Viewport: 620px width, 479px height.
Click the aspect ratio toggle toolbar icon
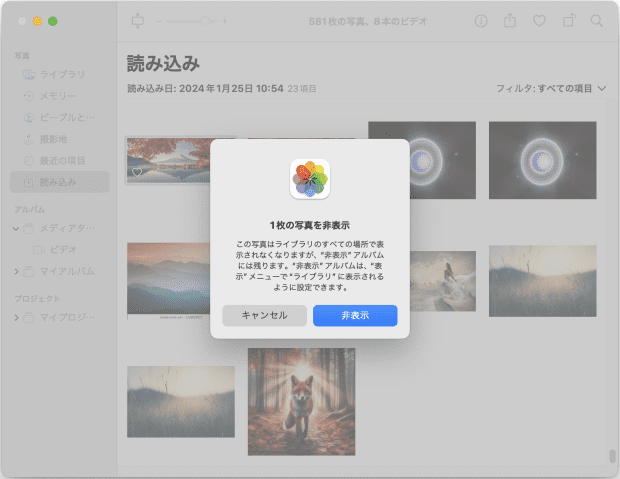(x=138, y=21)
